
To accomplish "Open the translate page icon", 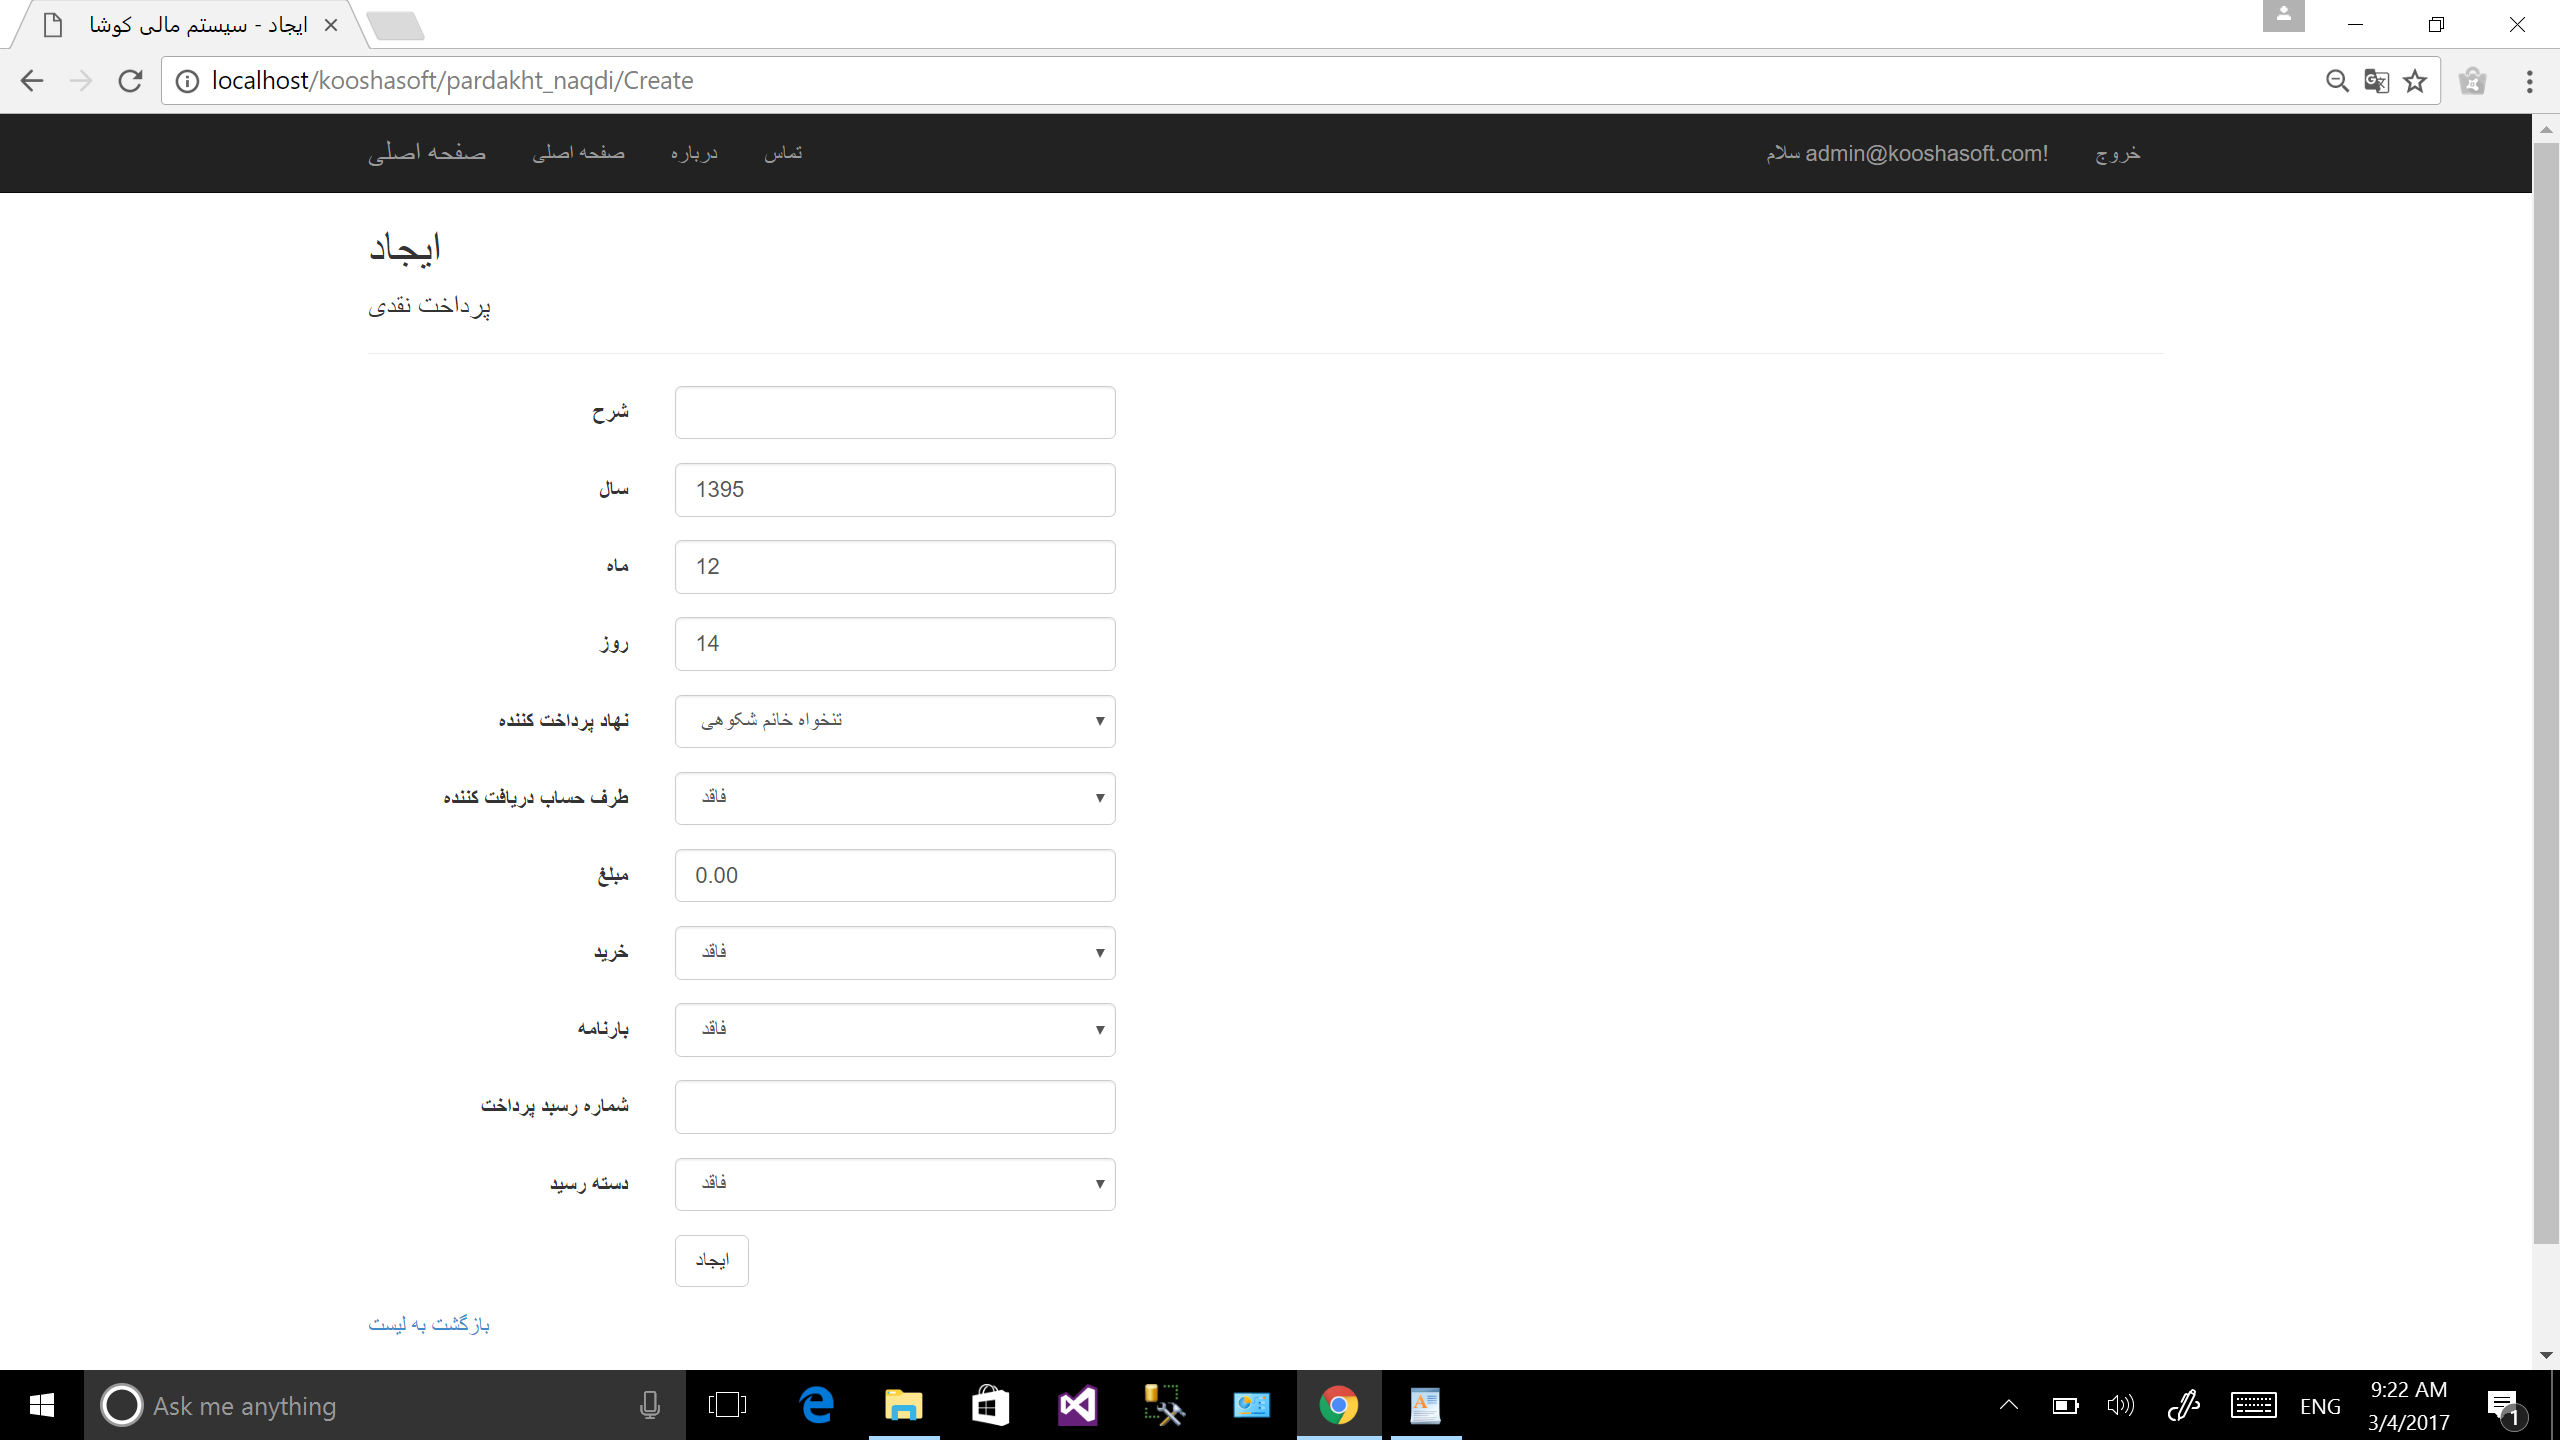I will (x=2376, y=81).
